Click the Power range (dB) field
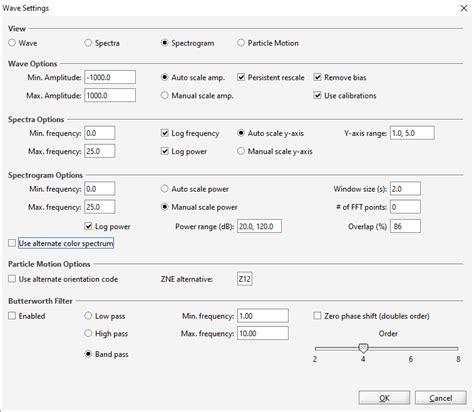 pos(259,226)
